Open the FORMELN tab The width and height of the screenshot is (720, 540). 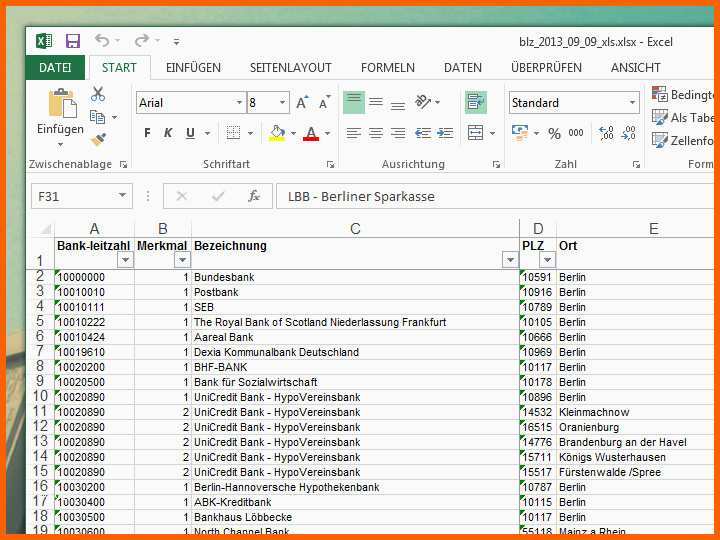pos(388,68)
